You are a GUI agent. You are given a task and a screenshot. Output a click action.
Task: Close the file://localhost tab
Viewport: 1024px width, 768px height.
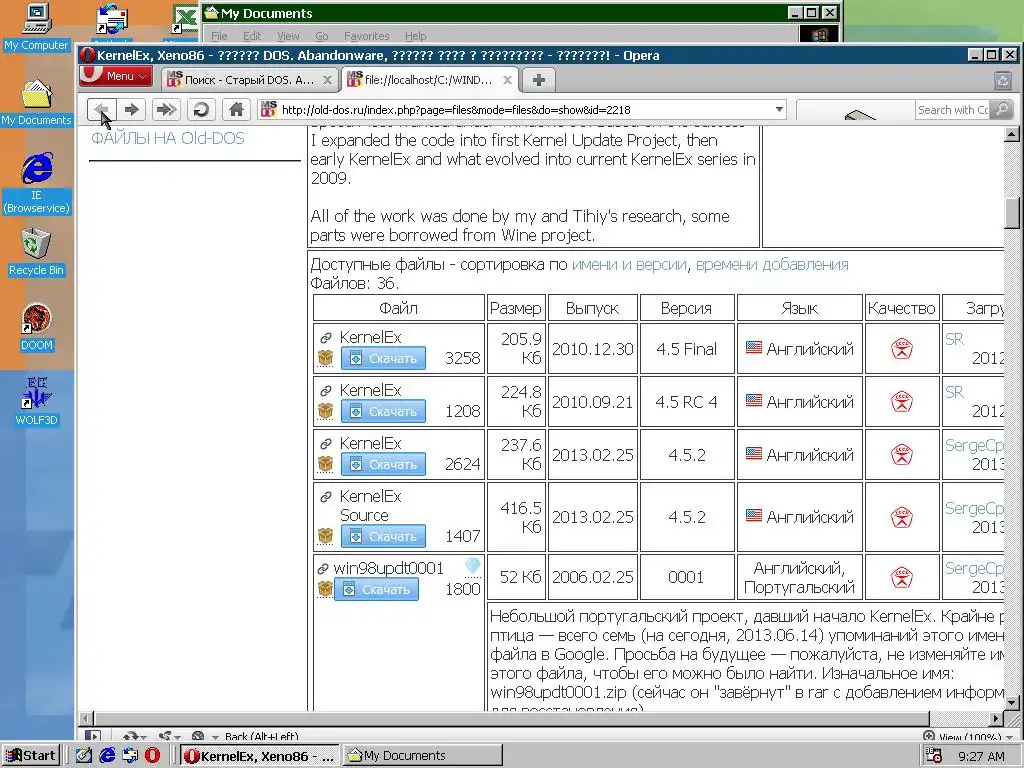coord(507,80)
